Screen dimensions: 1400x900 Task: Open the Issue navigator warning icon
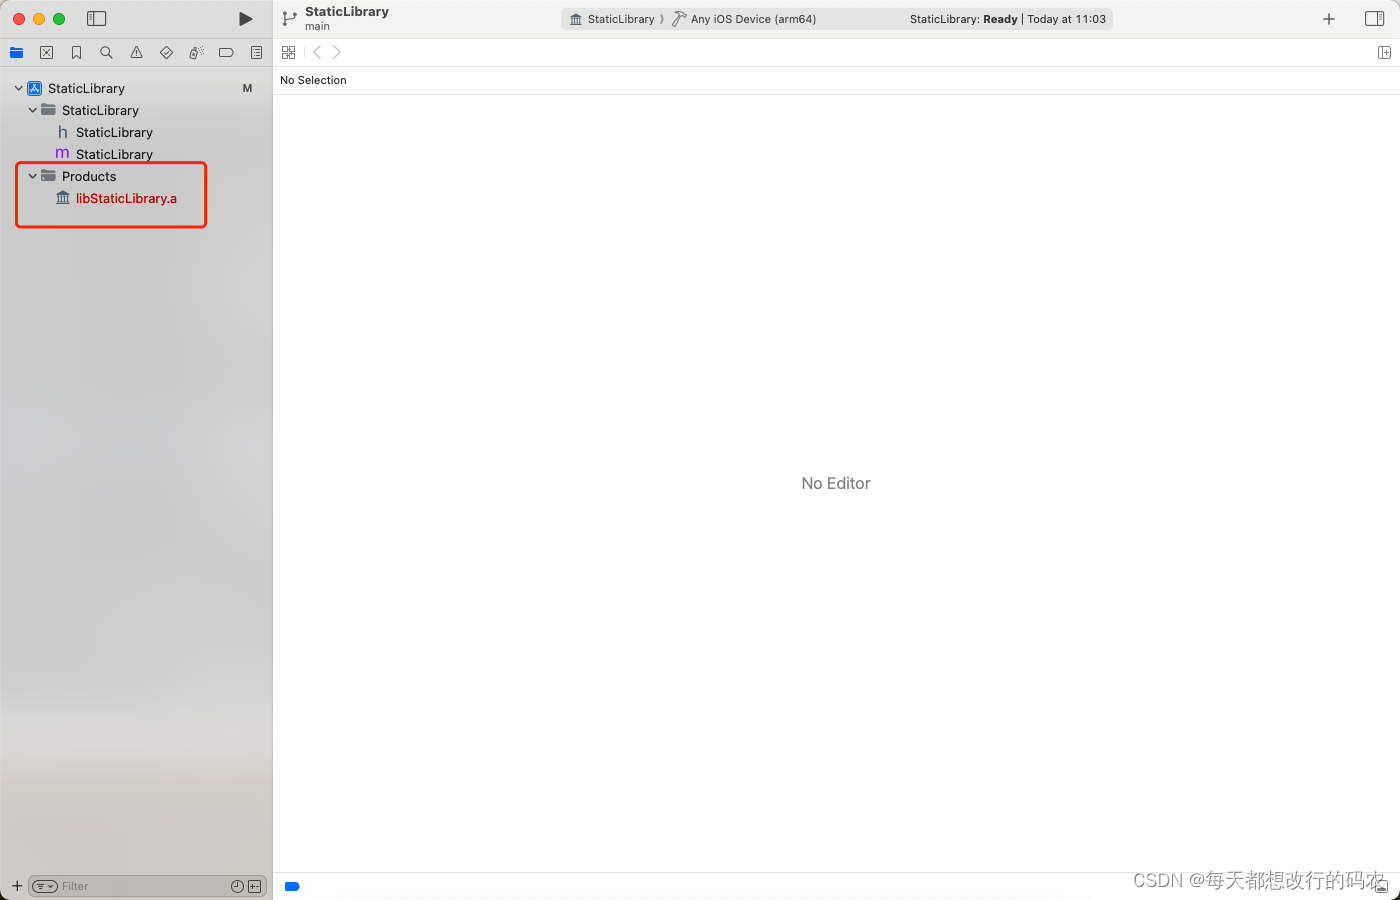[x=136, y=53]
